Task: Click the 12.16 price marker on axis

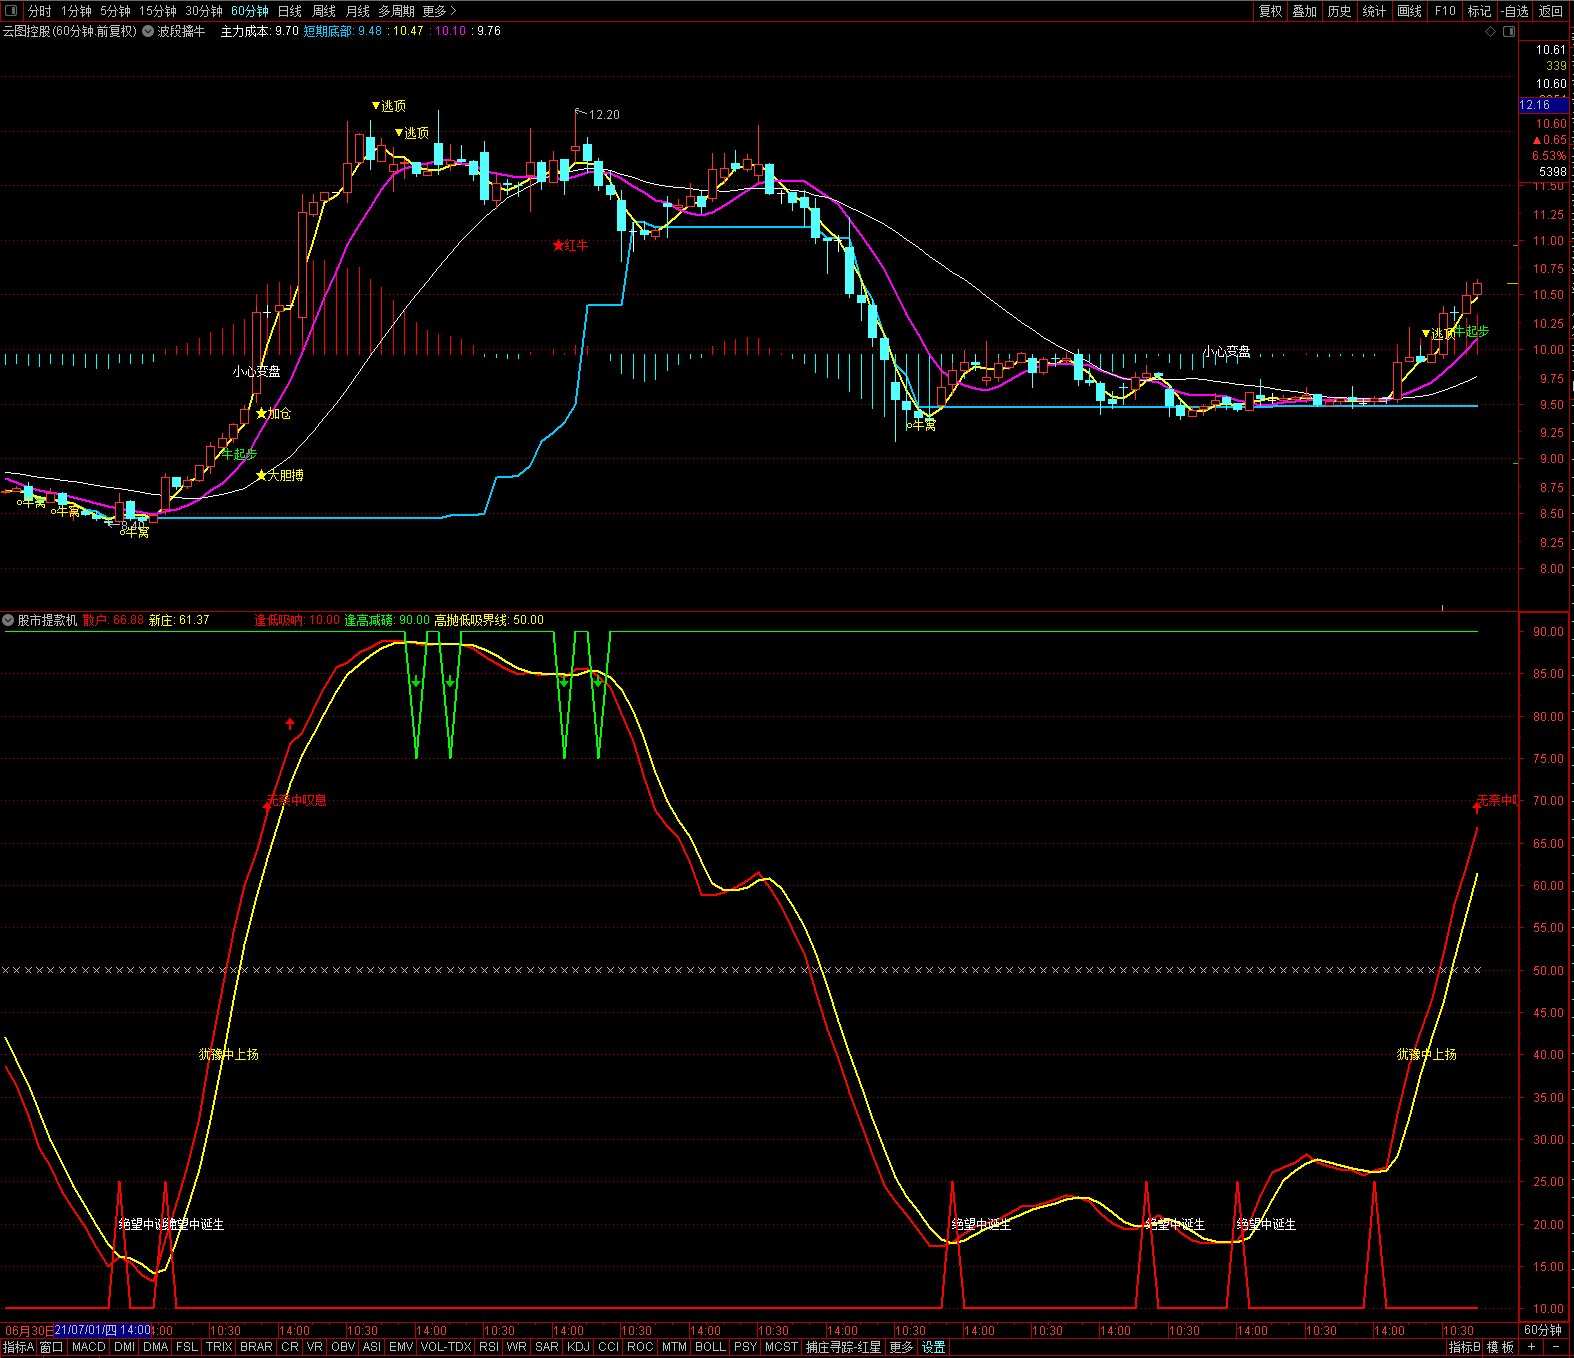Action: click(x=1535, y=105)
